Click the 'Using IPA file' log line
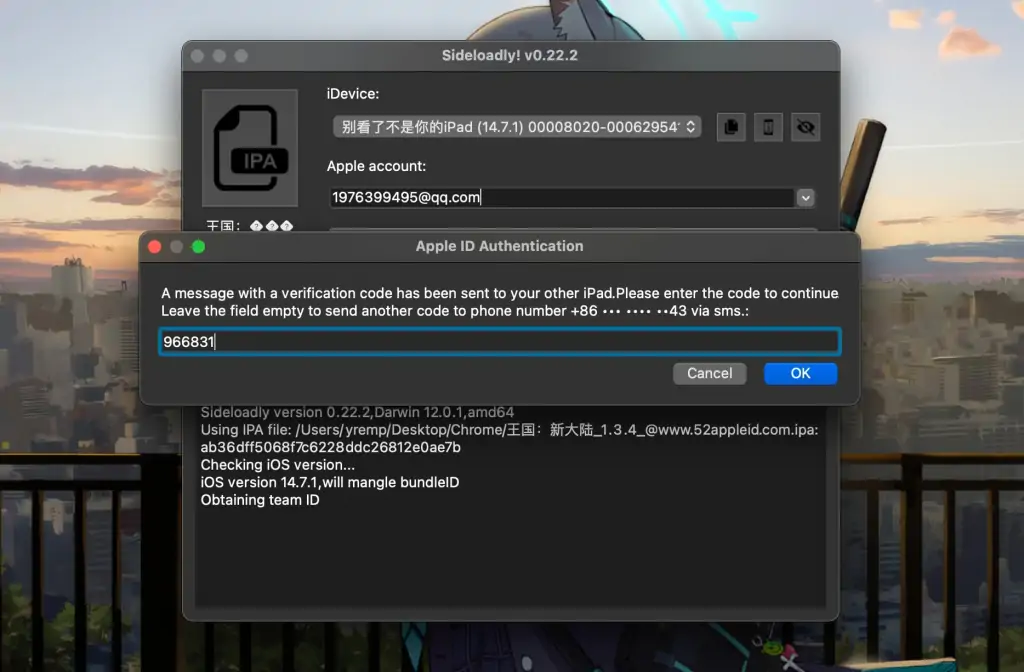This screenshot has height=672, width=1024. pos(509,430)
